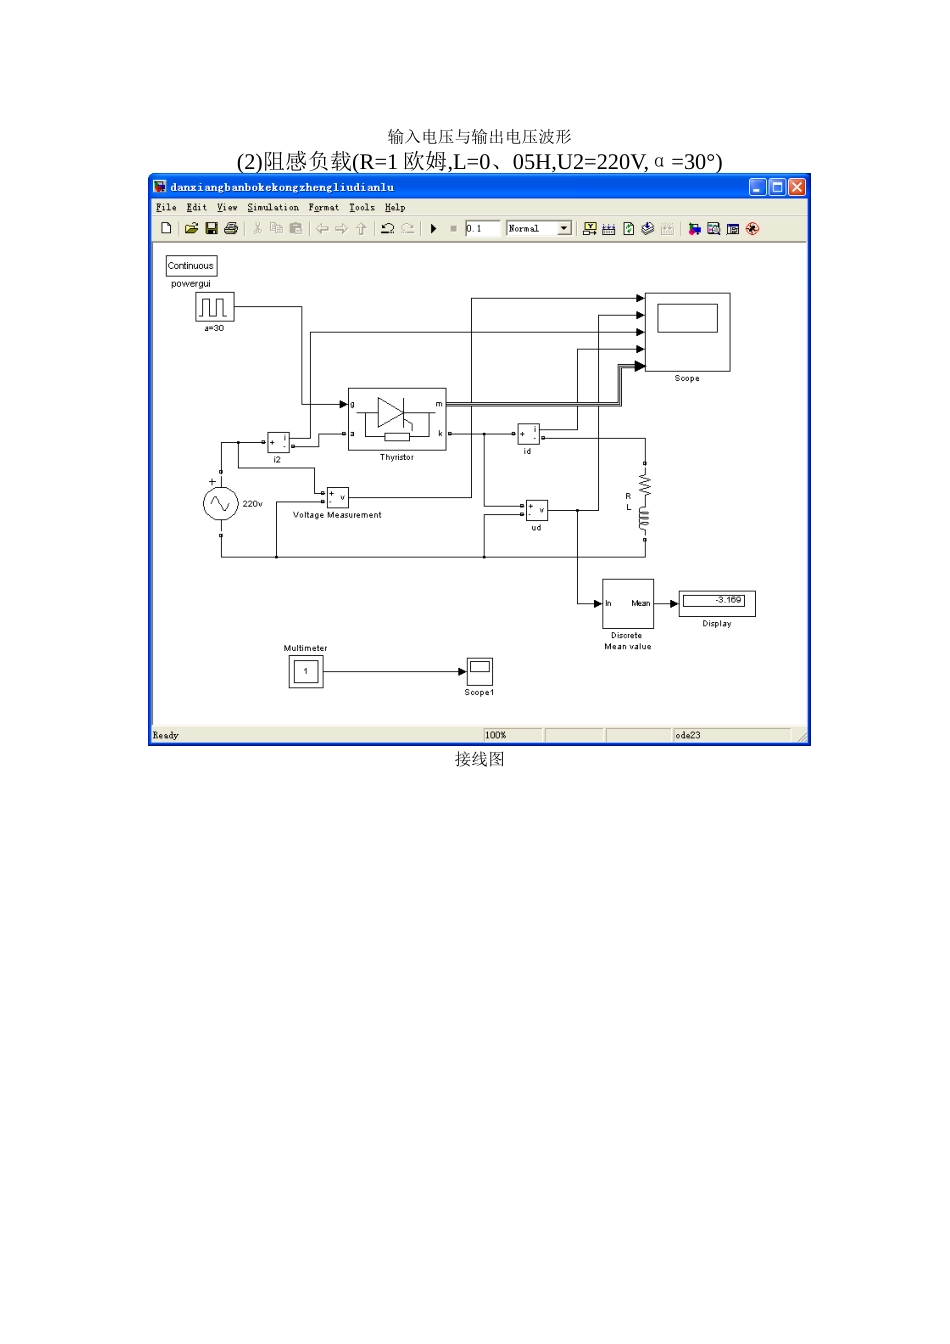Open the Help menu
The width and height of the screenshot is (950, 1344).
tap(395, 208)
